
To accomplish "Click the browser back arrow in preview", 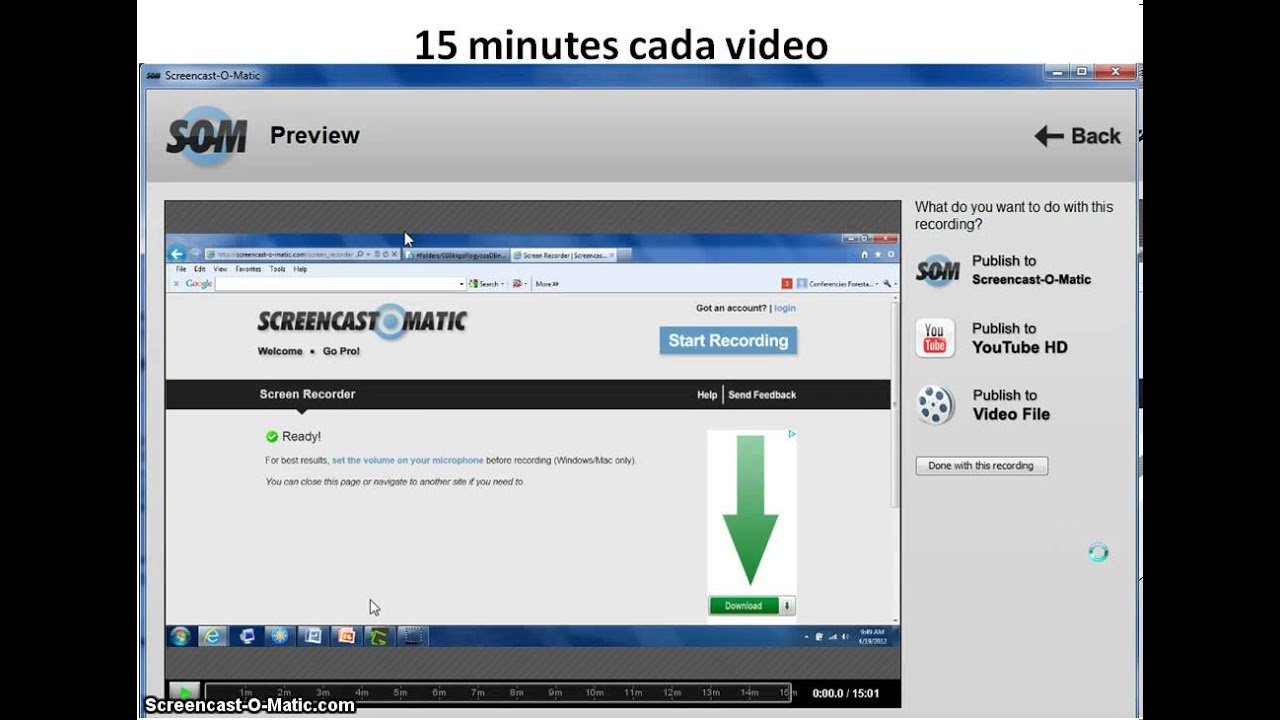I will [177, 254].
